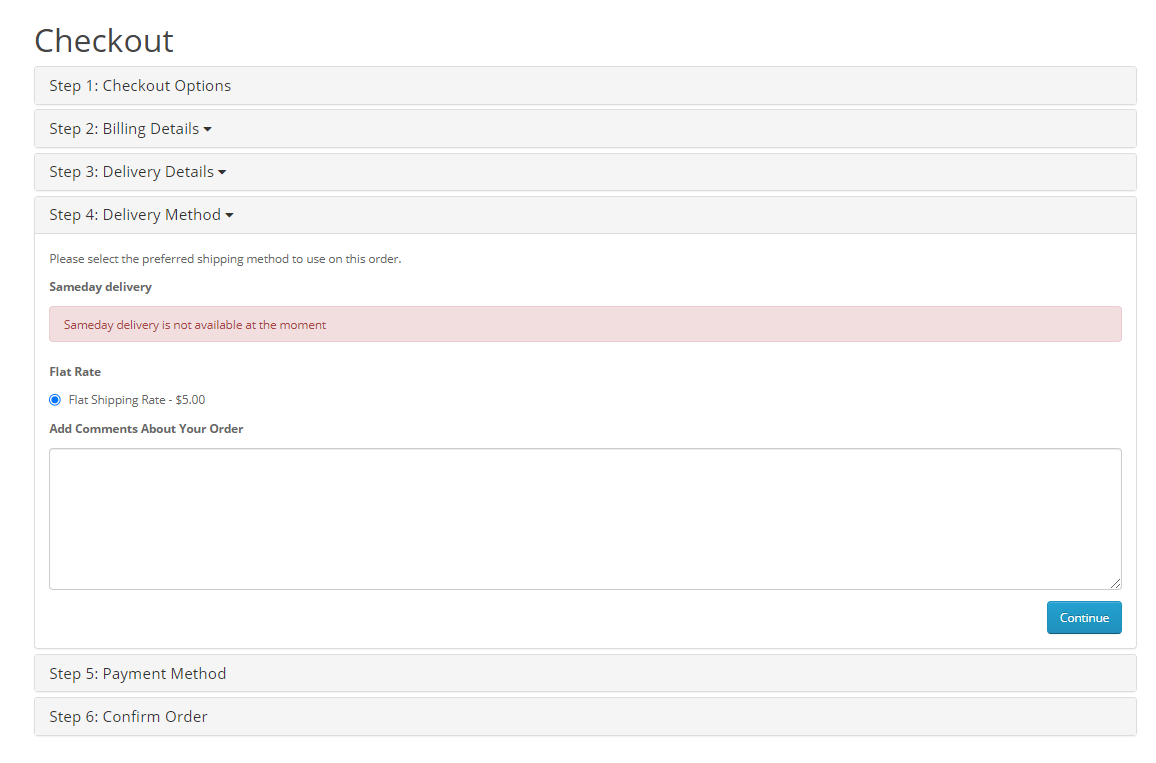Grab the comments box resize handle
The height and width of the screenshot is (763, 1156).
pos(1115,583)
